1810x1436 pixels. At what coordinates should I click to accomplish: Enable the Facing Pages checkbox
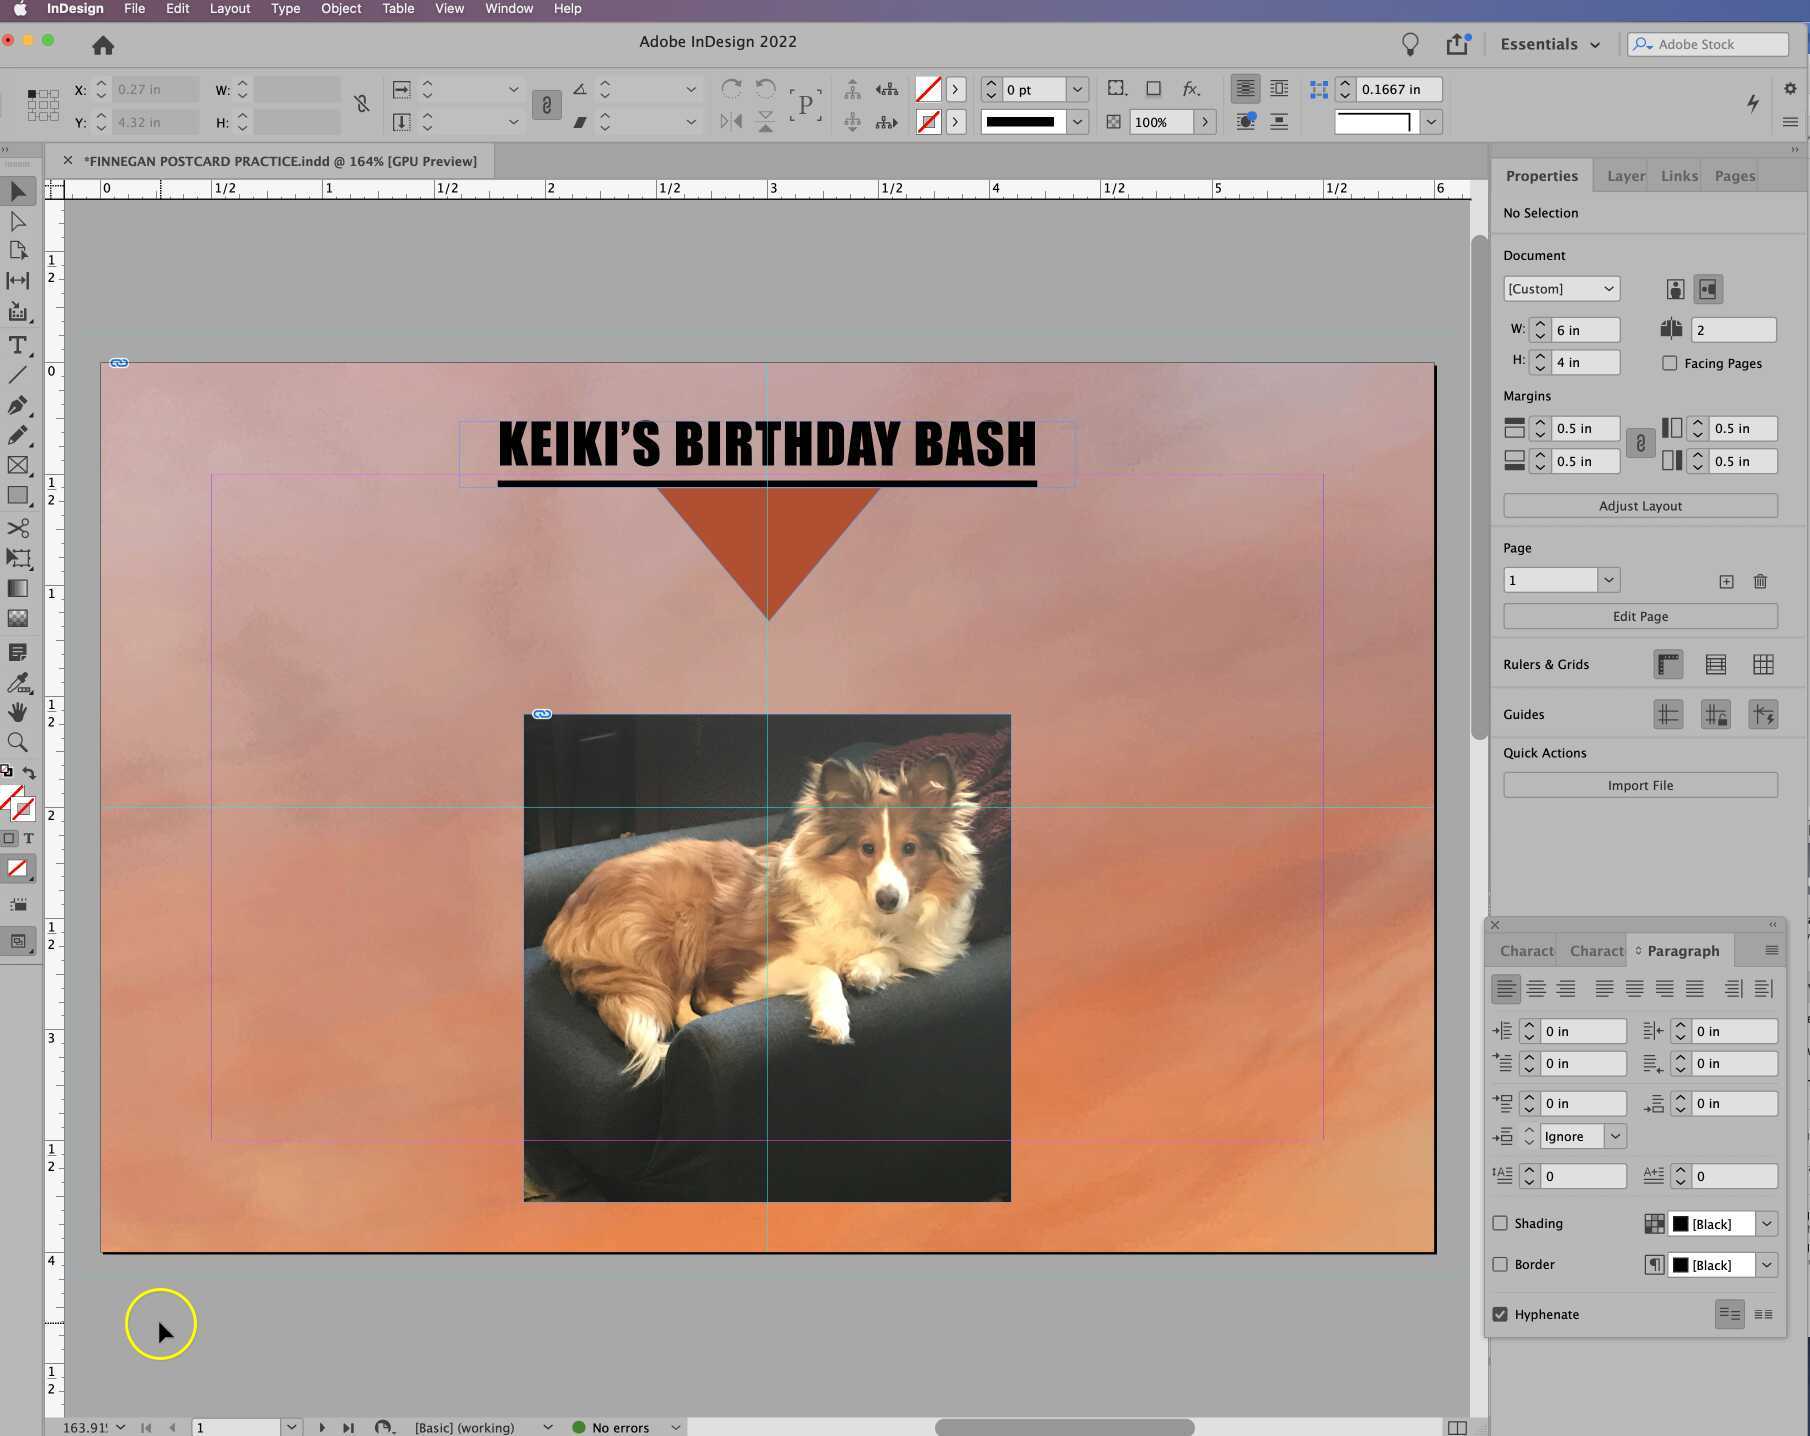click(x=1669, y=363)
